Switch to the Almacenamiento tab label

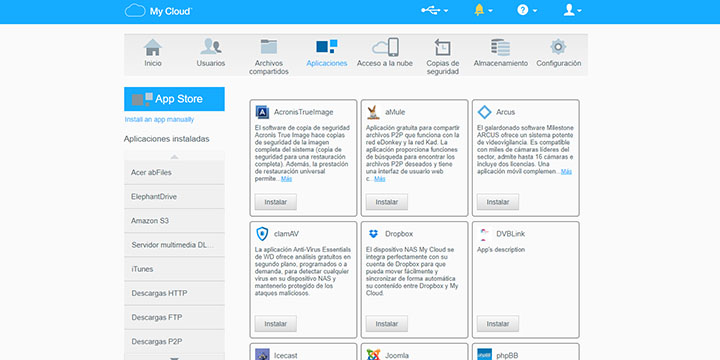click(501, 63)
